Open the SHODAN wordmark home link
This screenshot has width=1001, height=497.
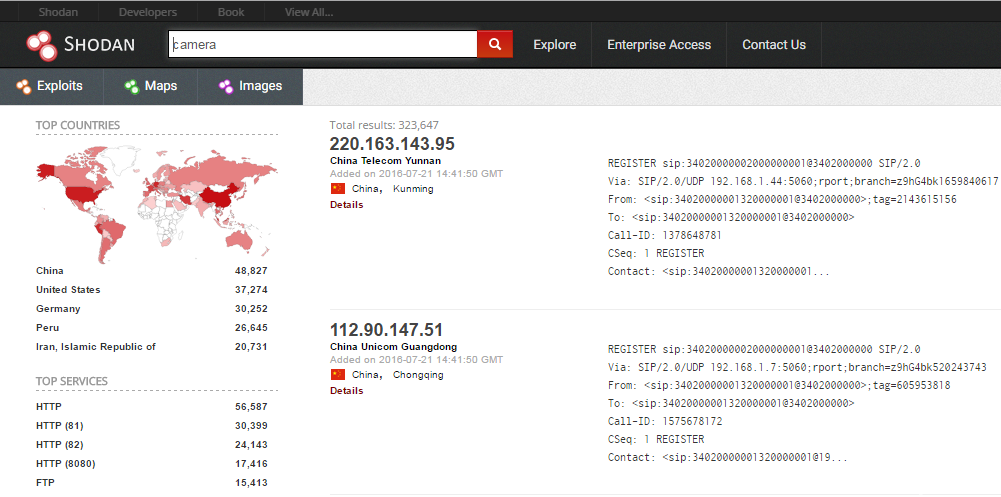[x=100, y=45]
